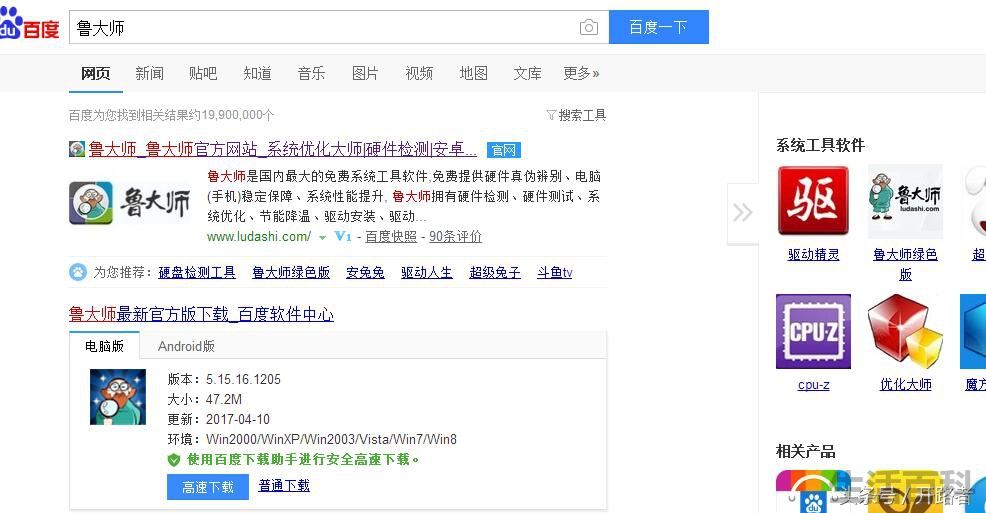Switch to the 贴吧 tab
Viewport: 986px width, 513px height.
coord(203,74)
